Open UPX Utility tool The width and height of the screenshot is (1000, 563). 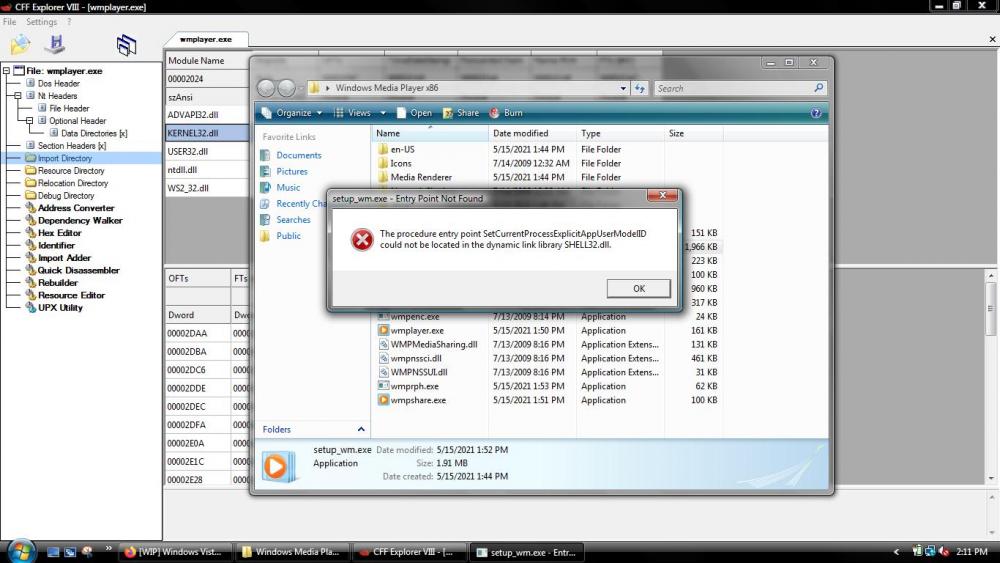click(x=60, y=307)
